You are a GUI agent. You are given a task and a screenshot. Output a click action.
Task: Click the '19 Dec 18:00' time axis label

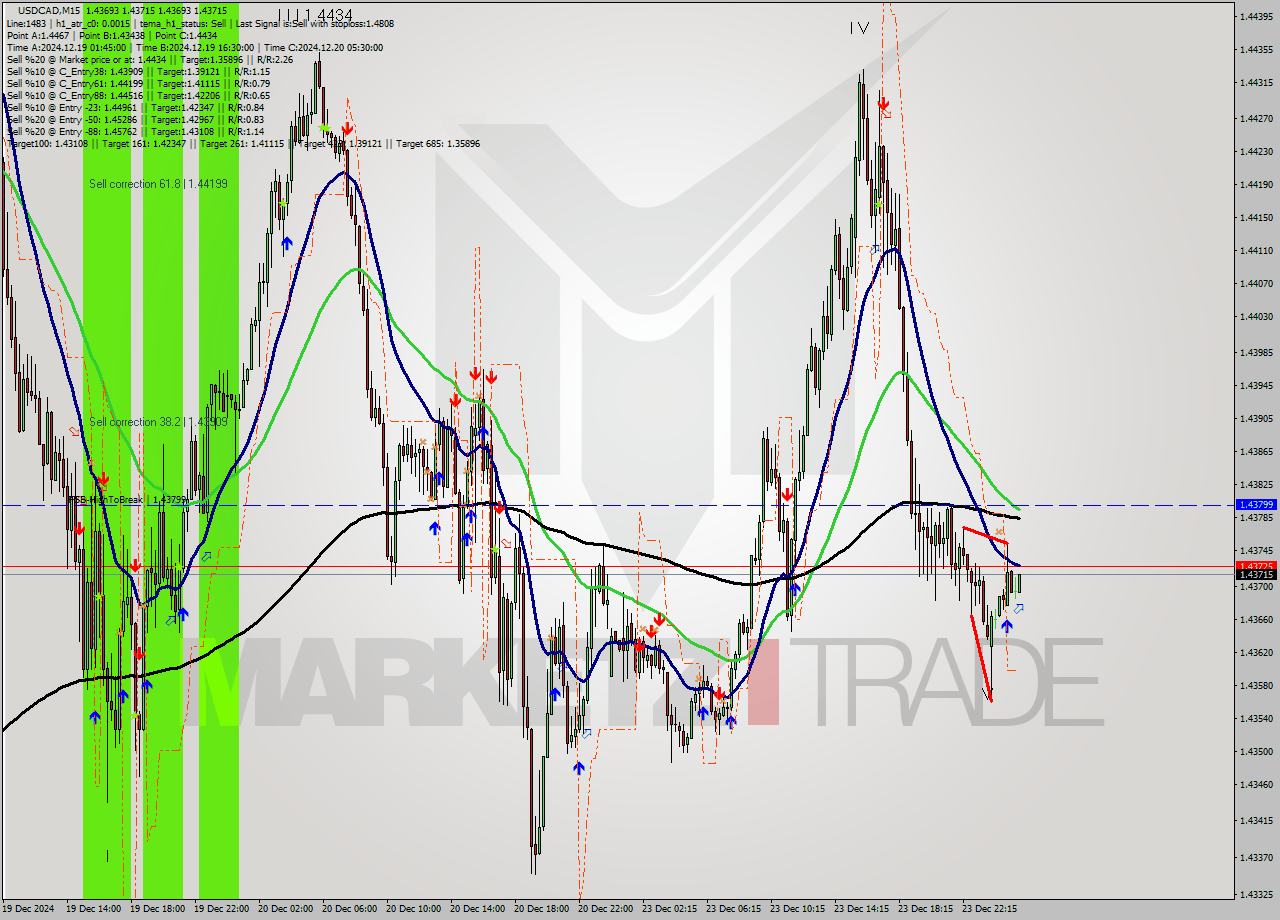158,909
